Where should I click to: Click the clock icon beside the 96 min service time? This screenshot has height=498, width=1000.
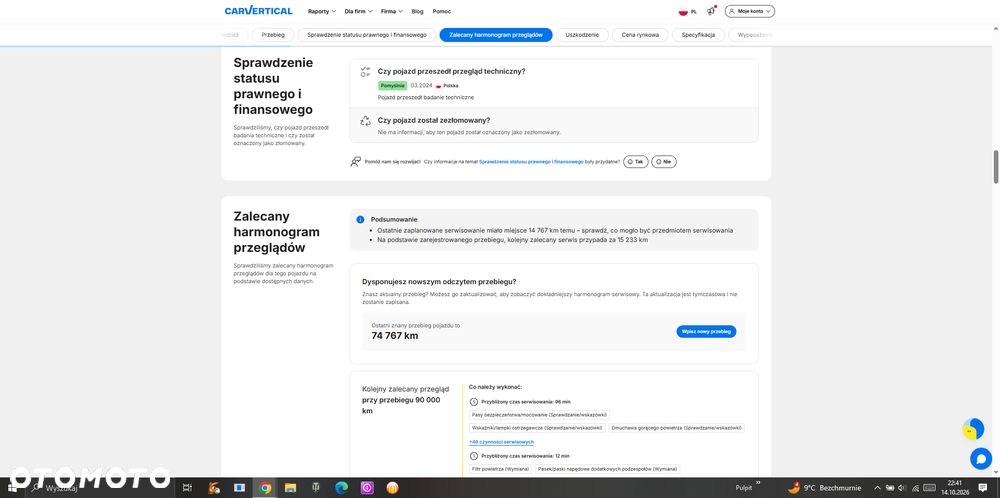[473, 402]
